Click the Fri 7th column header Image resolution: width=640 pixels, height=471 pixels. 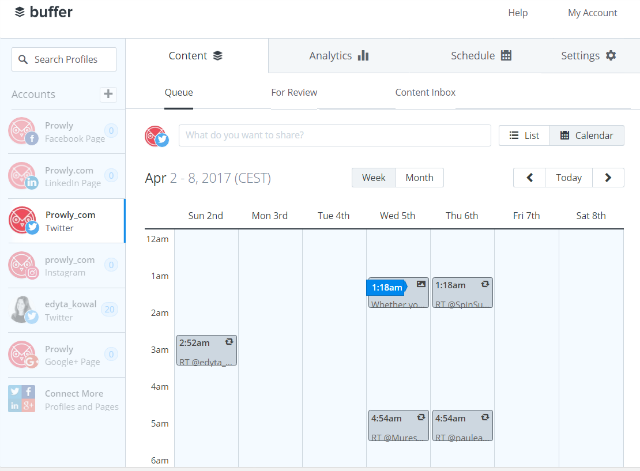point(526,216)
